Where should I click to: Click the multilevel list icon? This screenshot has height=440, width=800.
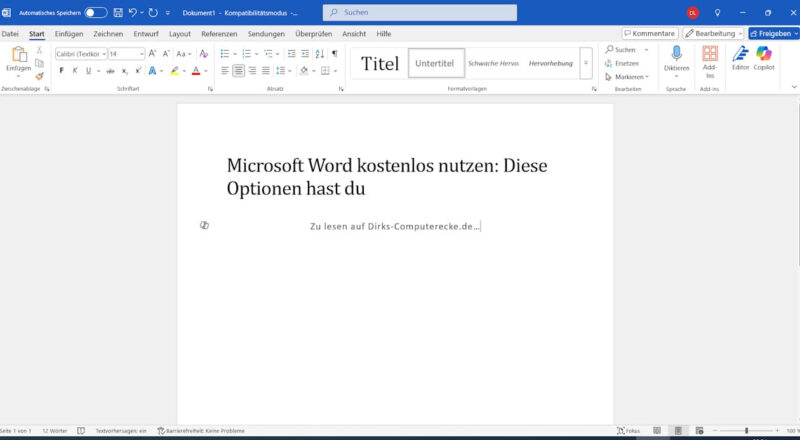click(268, 54)
